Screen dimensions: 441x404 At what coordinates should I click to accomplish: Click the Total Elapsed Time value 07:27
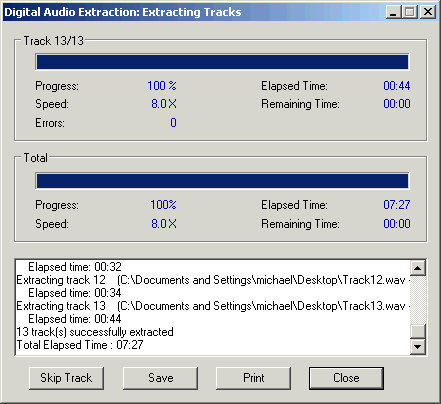(x=397, y=205)
